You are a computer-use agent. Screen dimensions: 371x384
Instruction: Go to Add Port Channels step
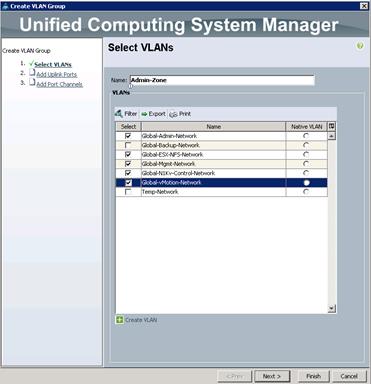(59, 84)
